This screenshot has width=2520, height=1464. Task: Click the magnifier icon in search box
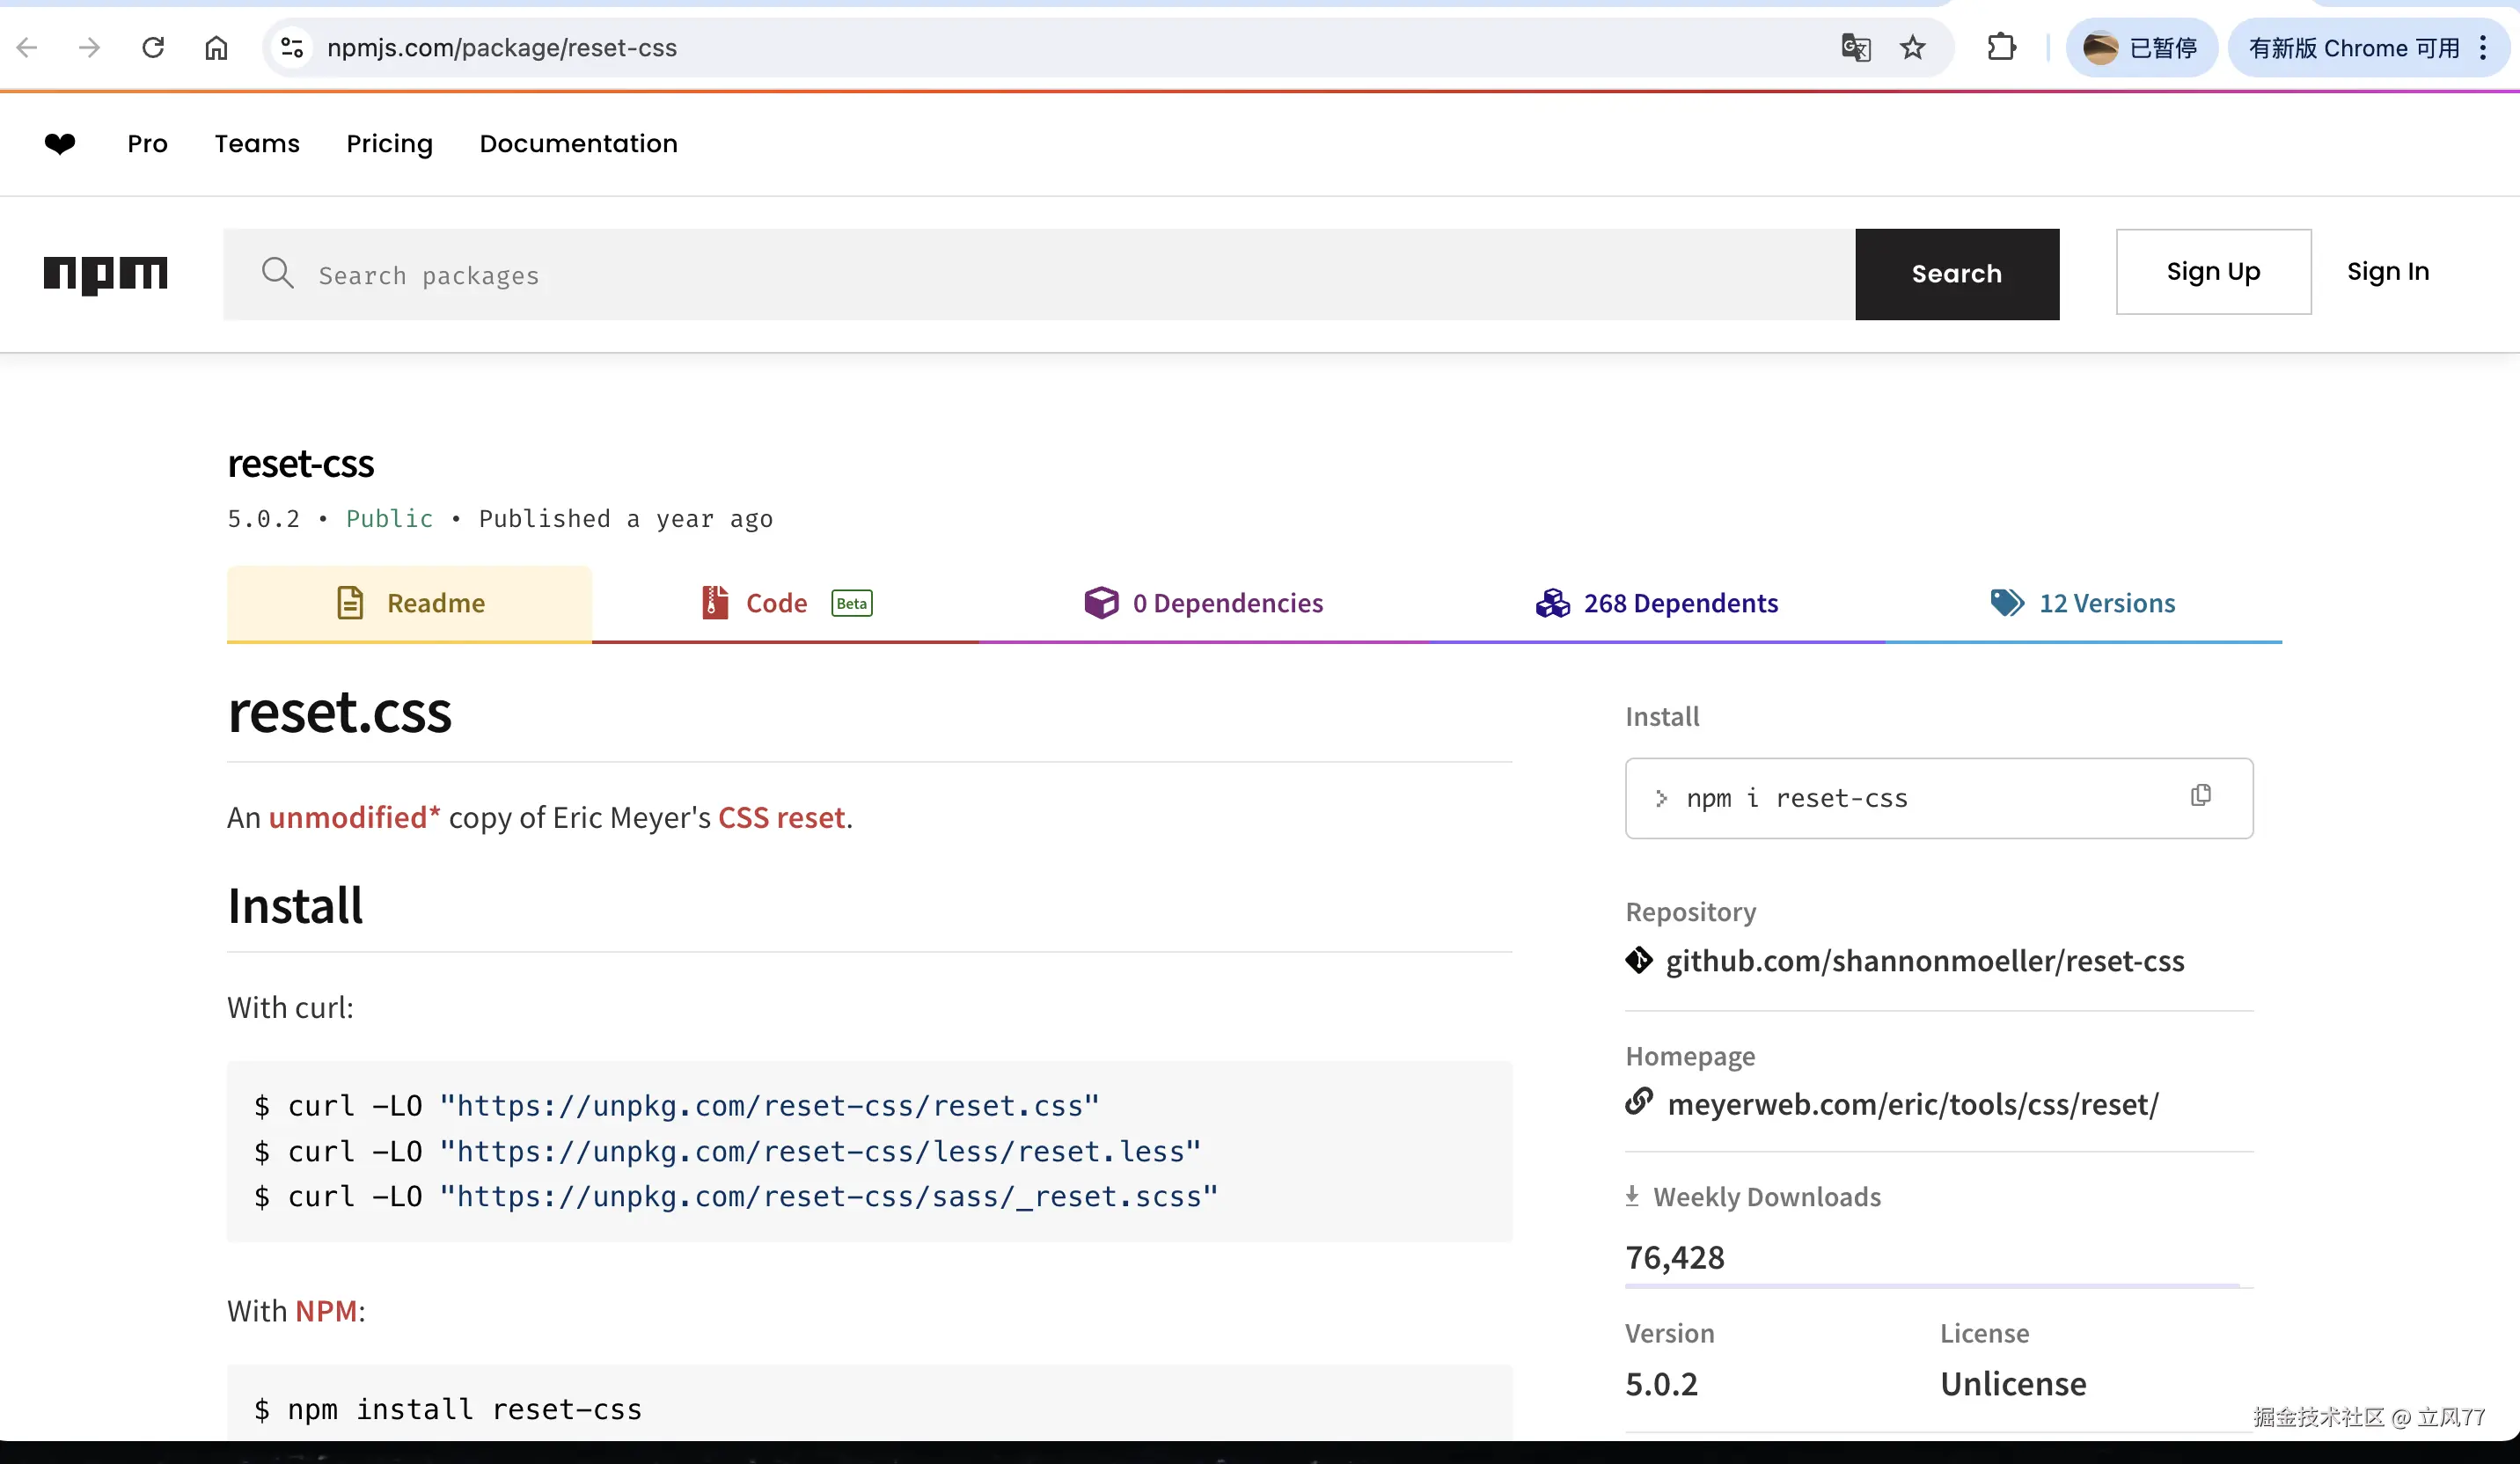[277, 273]
